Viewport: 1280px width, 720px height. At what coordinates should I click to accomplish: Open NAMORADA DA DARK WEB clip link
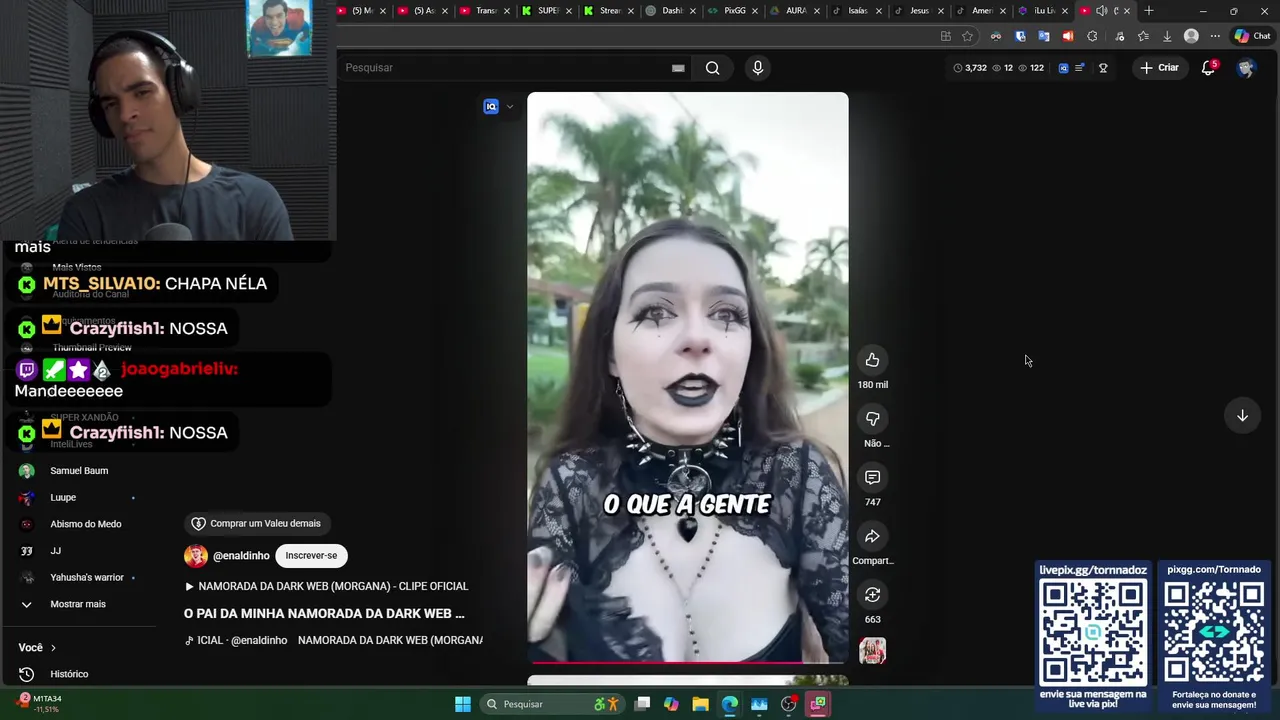(x=326, y=587)
